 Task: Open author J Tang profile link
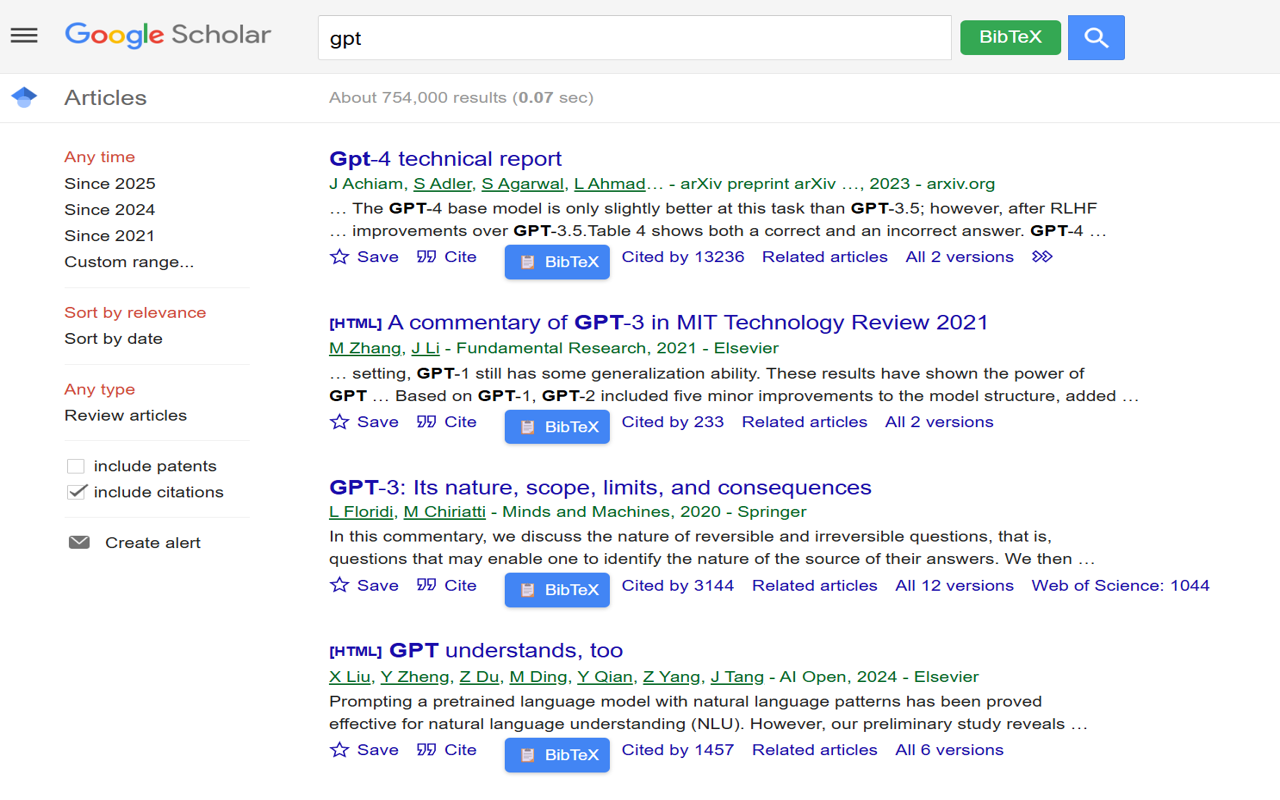click(x=737, y=677)
